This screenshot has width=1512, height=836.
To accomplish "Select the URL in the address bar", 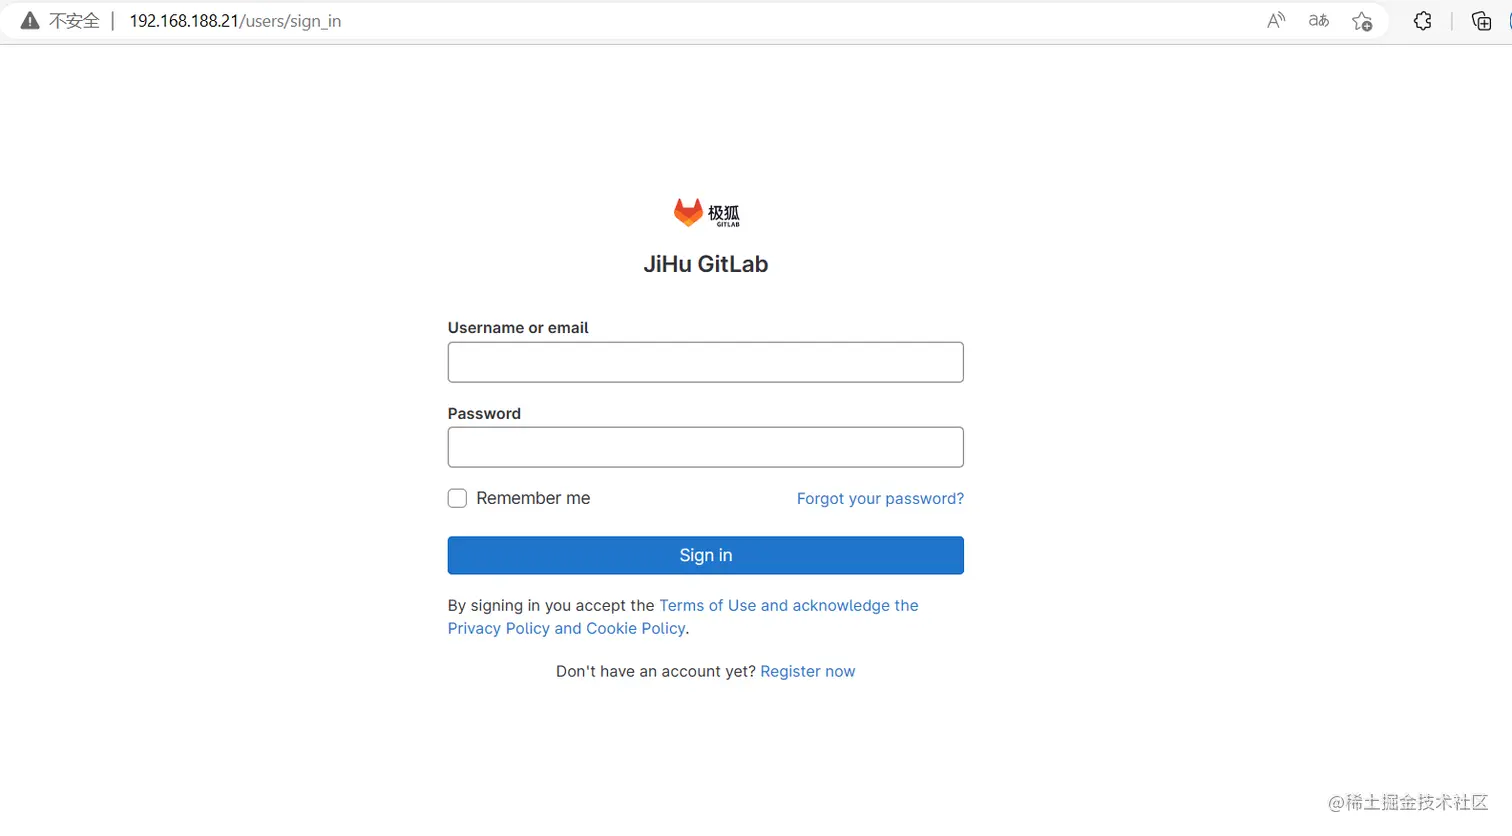I will pos(235,21).
